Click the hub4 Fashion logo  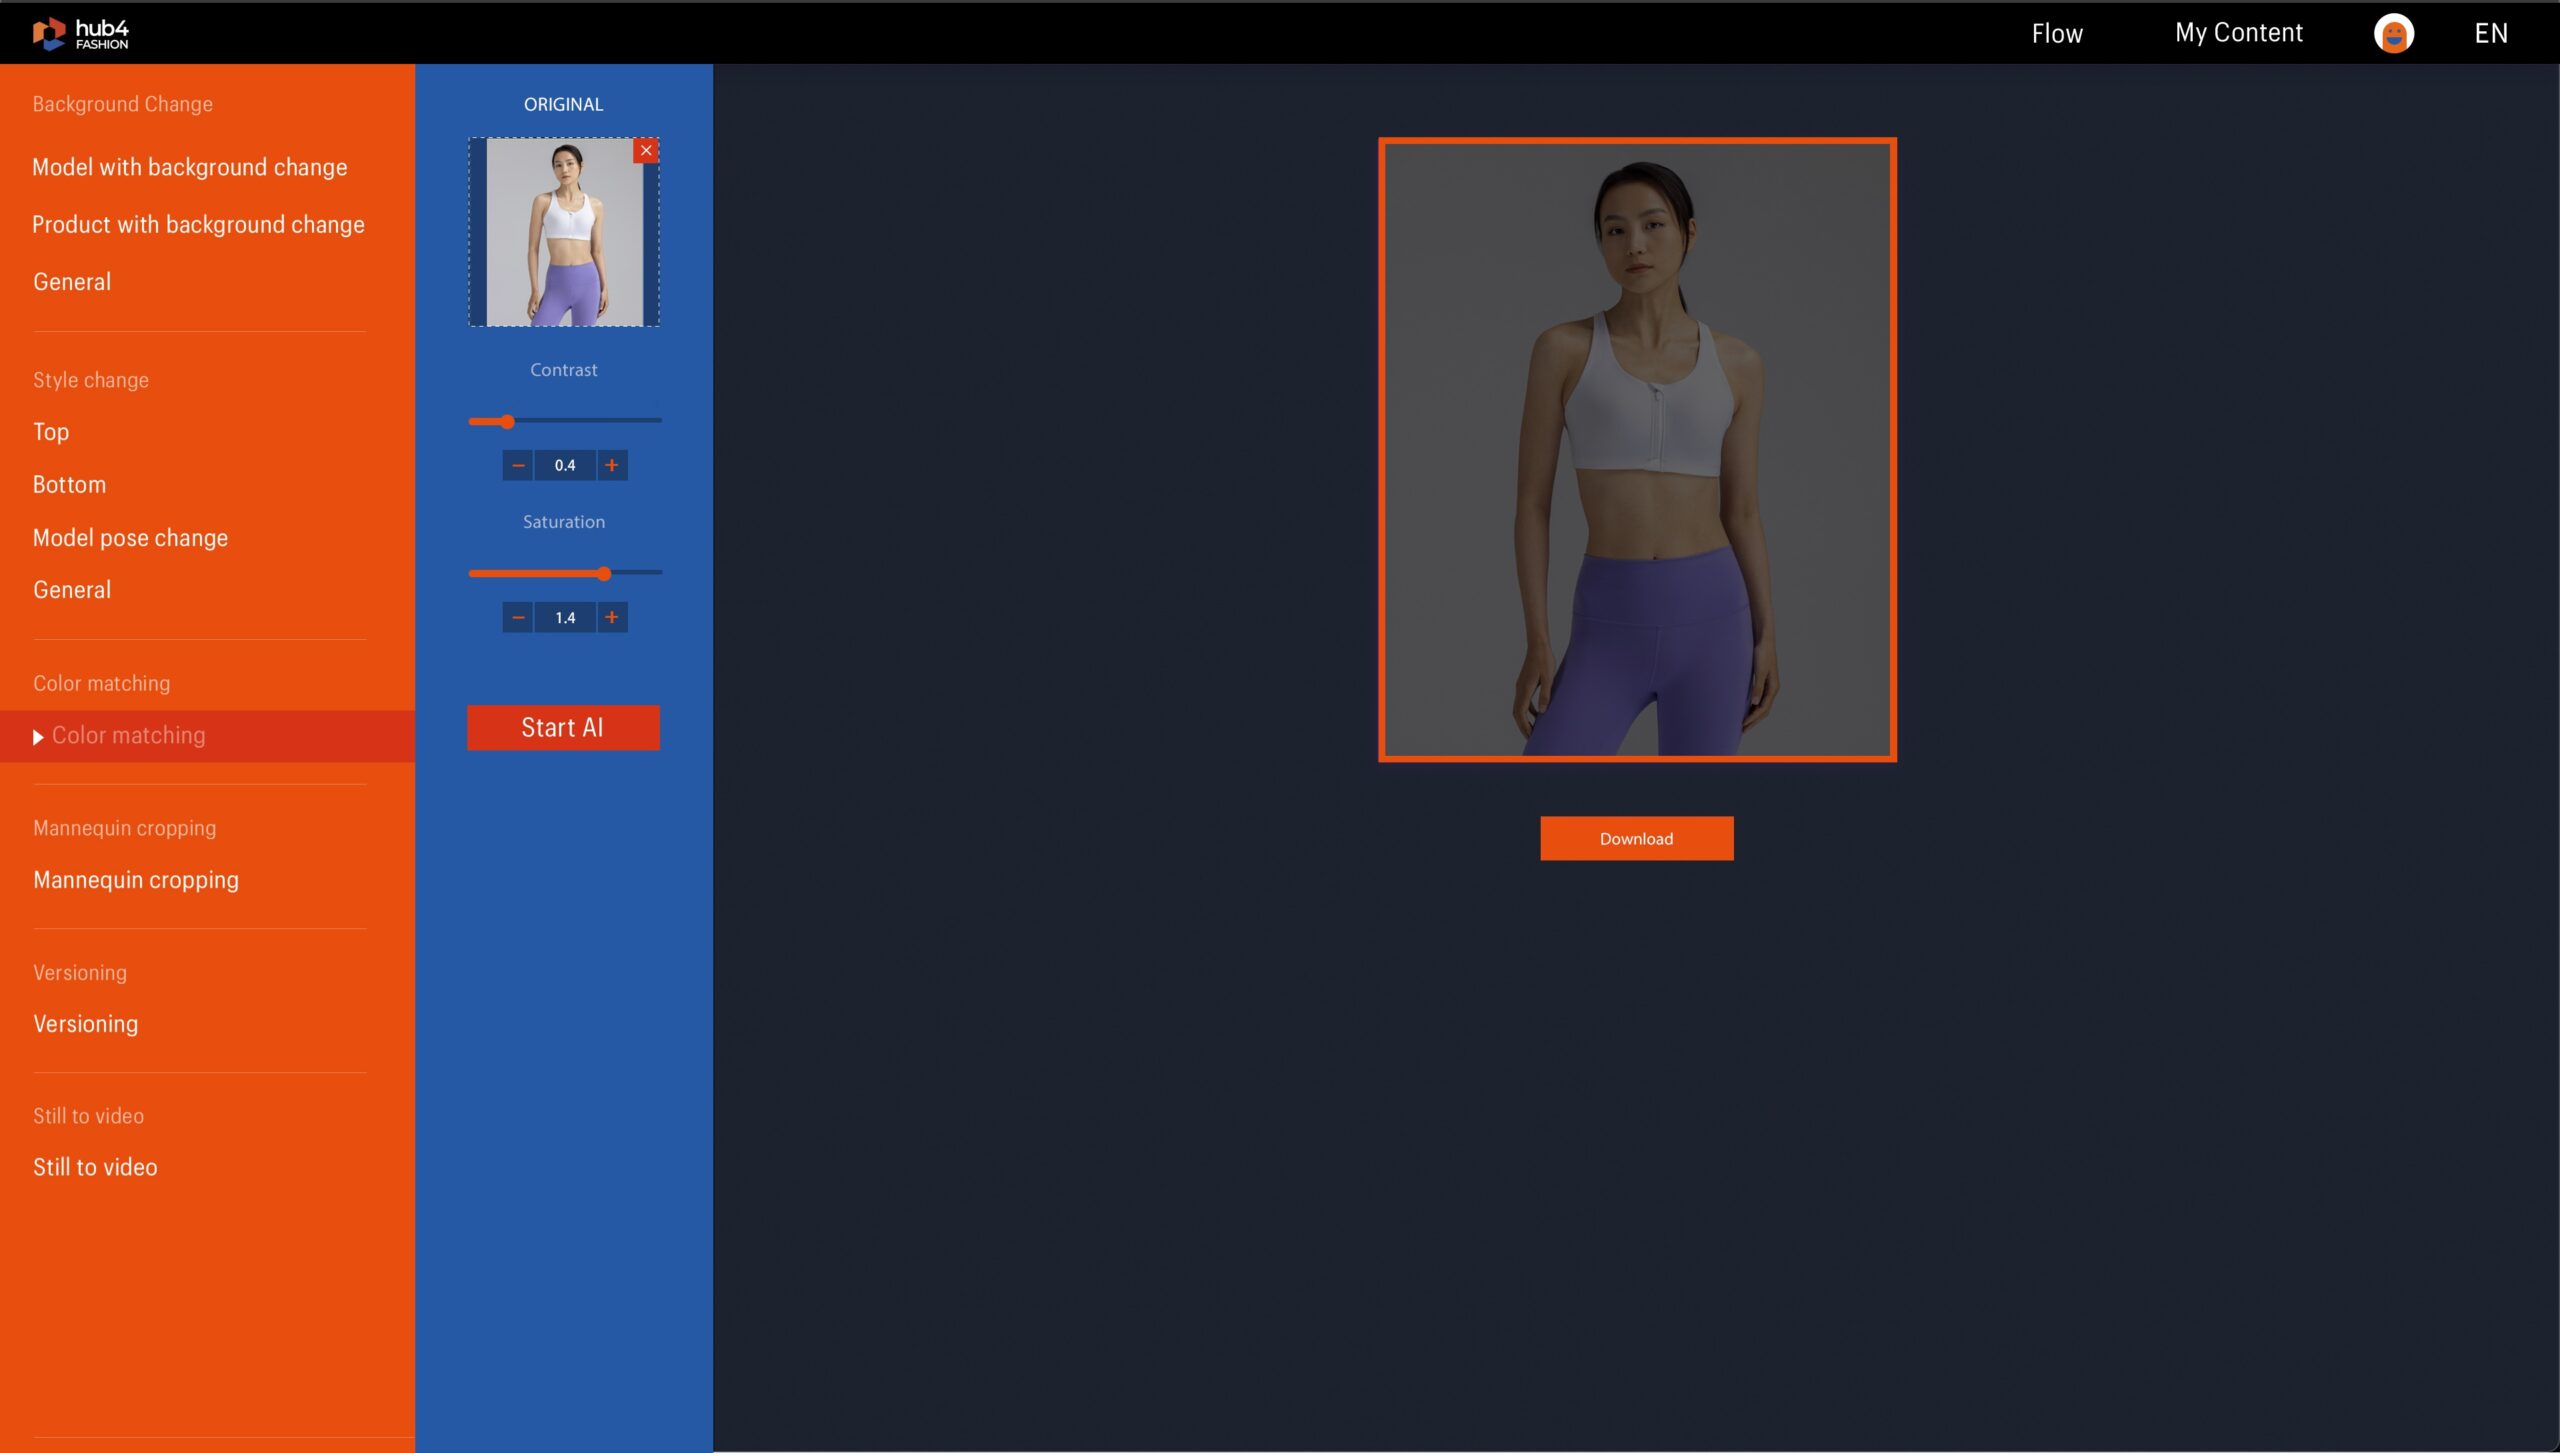tap(80, 33)
